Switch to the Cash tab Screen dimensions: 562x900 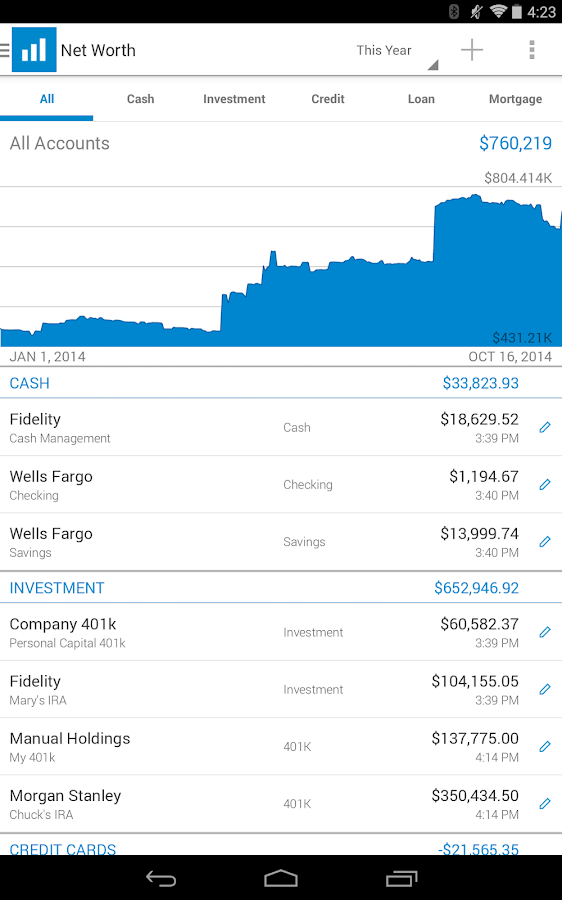[x=140, y=99]
